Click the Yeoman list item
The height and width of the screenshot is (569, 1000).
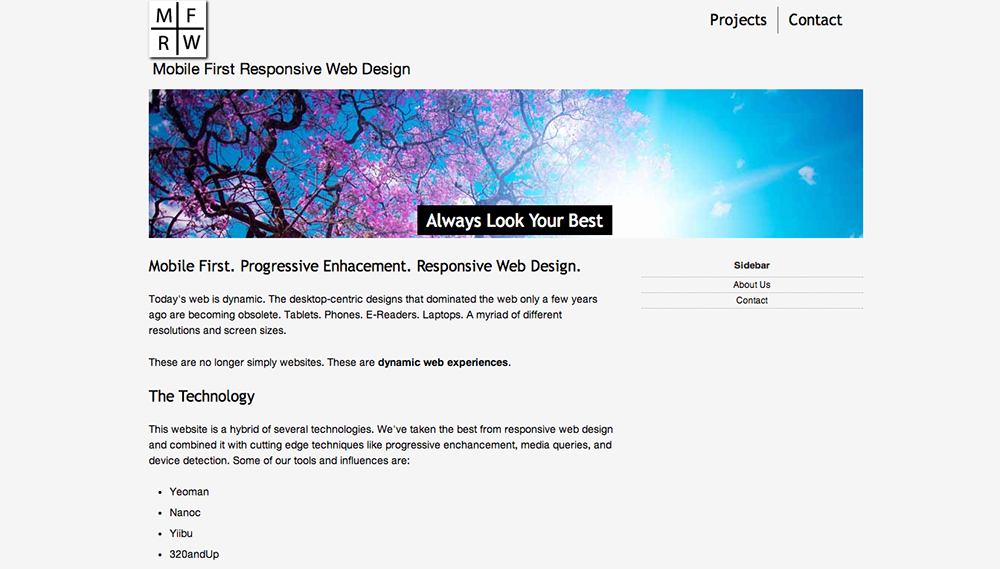[189, 492]
